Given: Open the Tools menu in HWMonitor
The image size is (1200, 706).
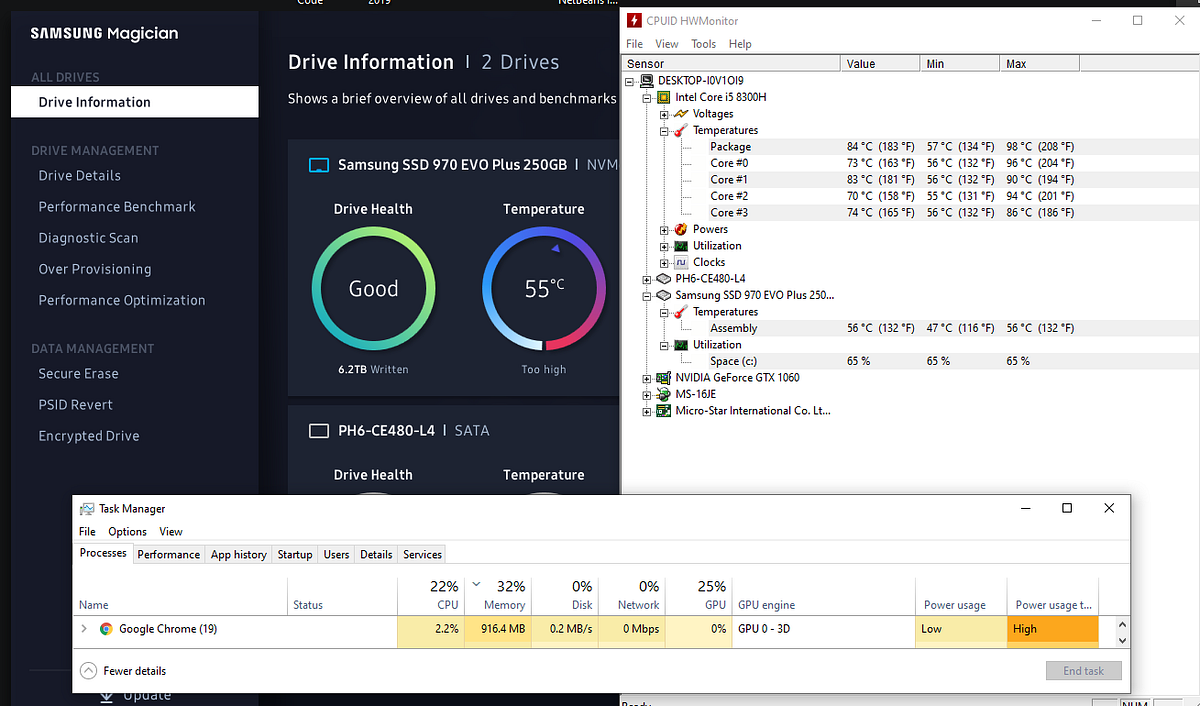Looking at the screenshot, I should click(x=703, y=44).
